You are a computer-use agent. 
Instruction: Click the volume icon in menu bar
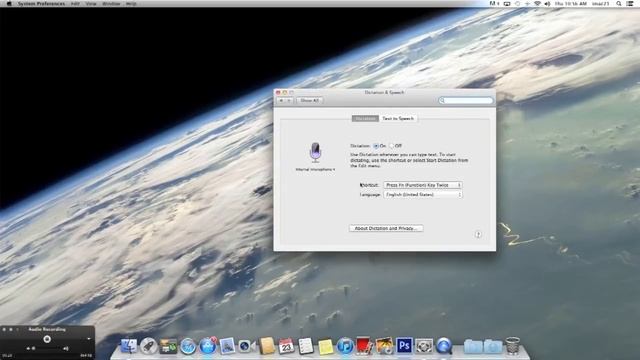click(x=547, y=3)
